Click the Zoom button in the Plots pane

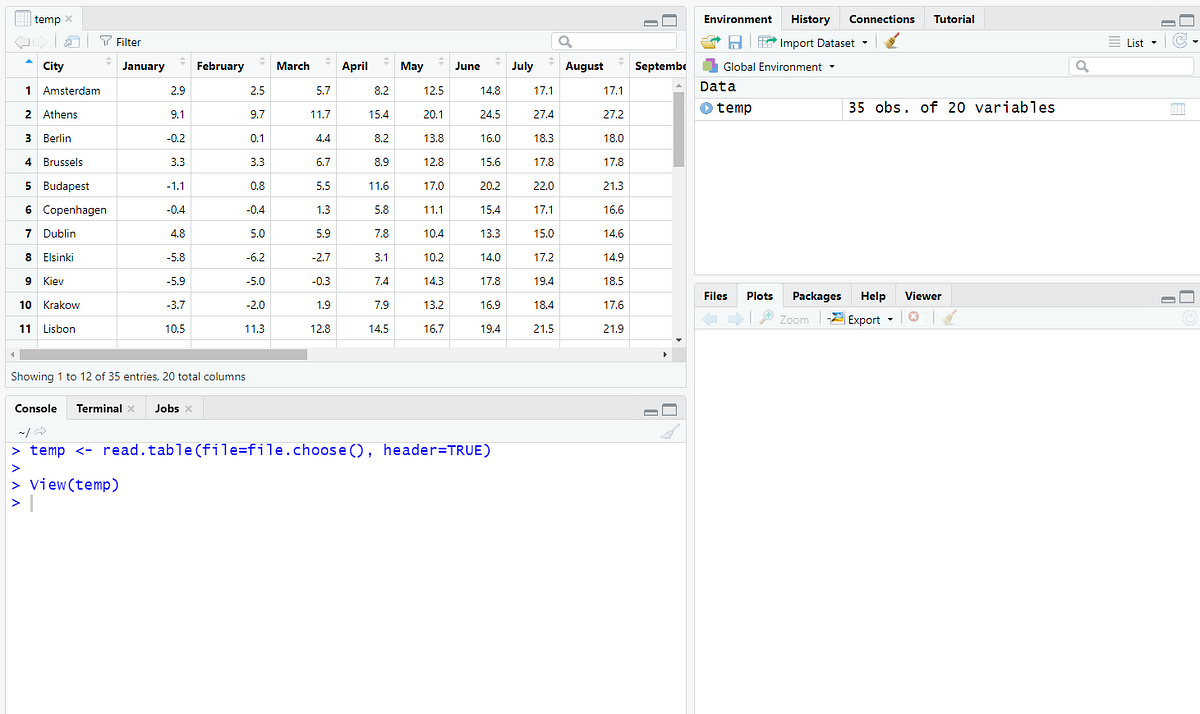pyautogui.click(x=790, y=318)
